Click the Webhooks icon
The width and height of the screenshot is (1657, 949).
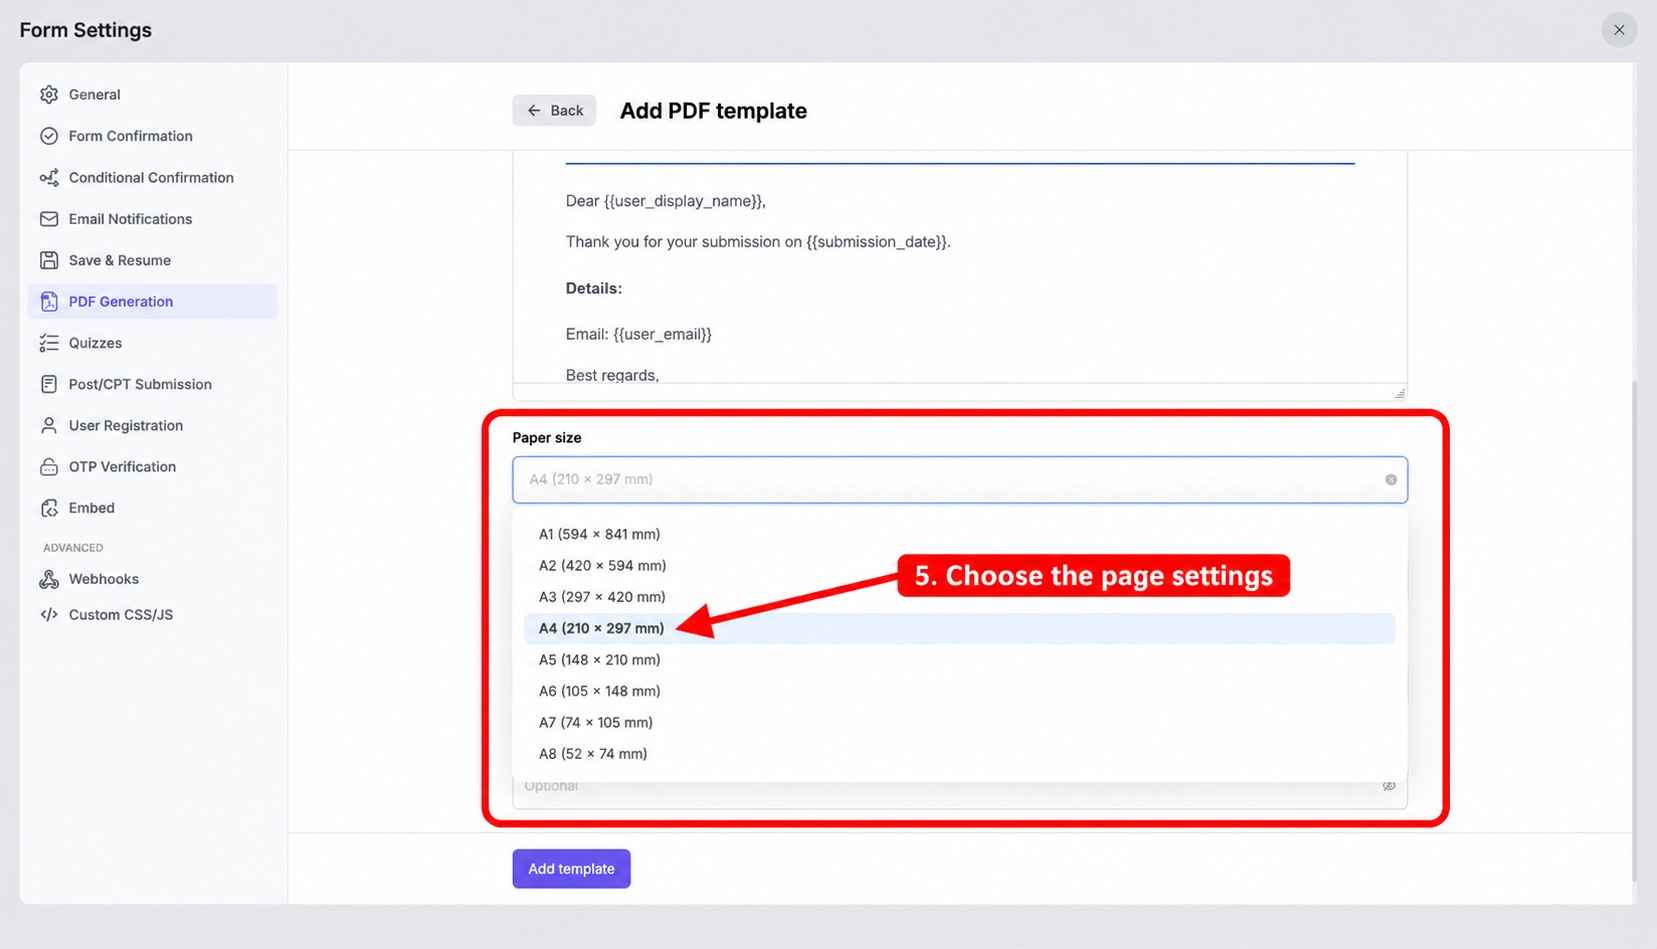pyautogui.click(x=49, y=579)
